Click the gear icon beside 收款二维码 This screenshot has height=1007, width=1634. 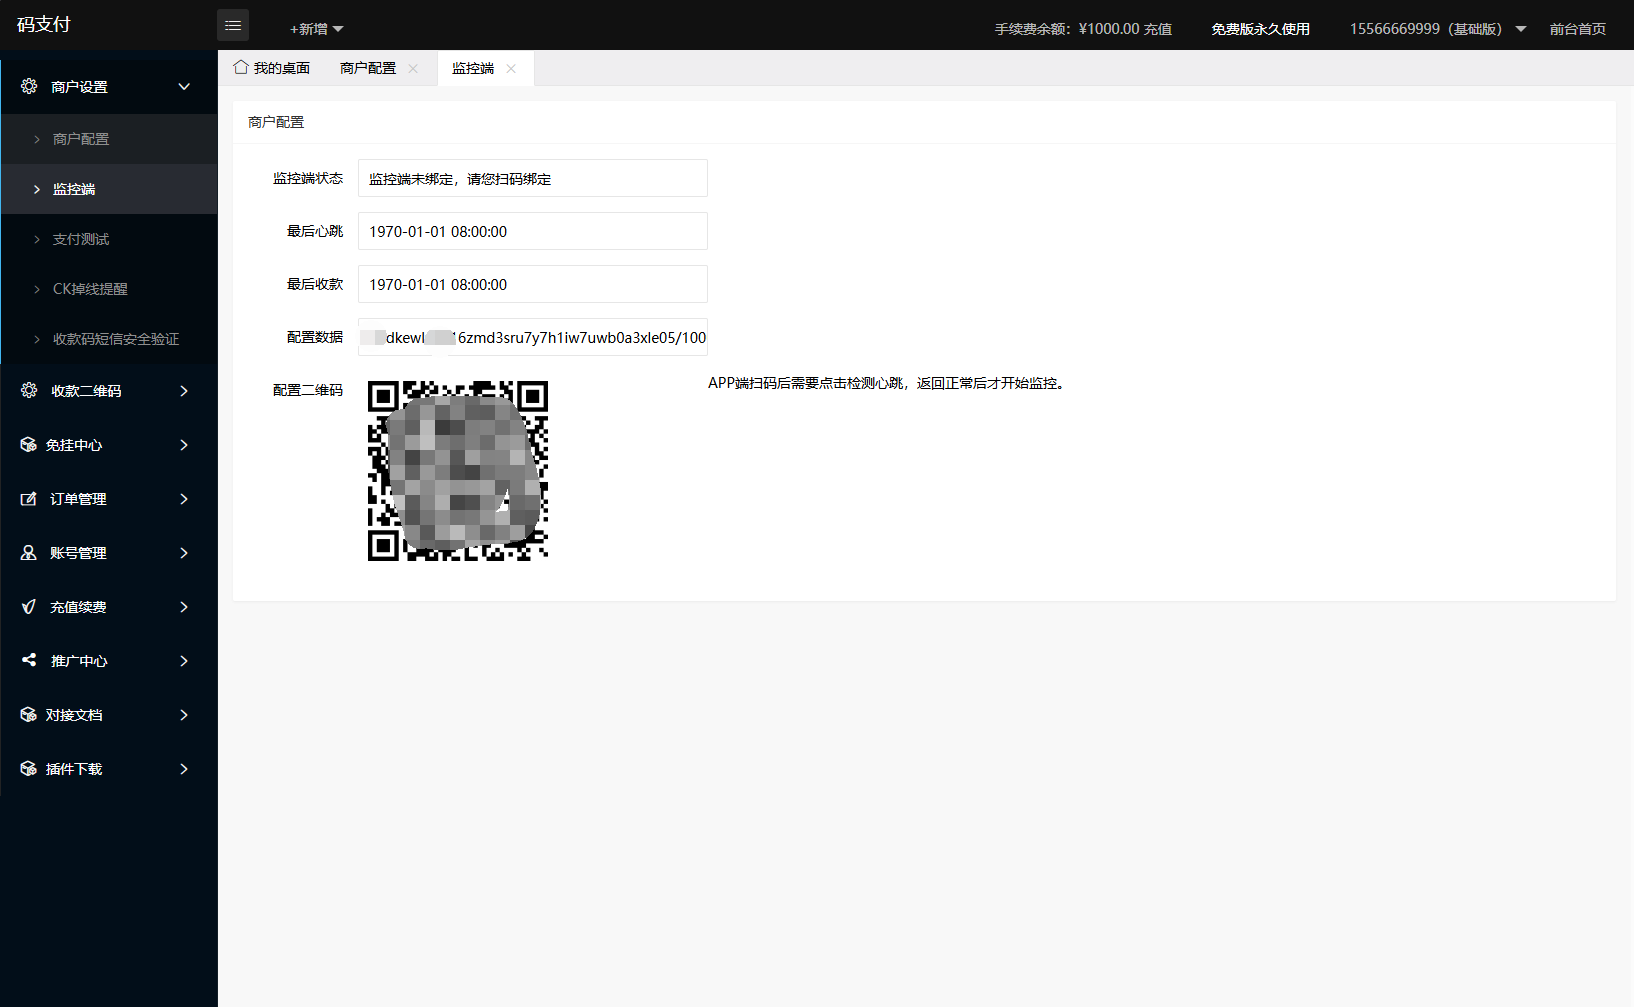point(29,391)
